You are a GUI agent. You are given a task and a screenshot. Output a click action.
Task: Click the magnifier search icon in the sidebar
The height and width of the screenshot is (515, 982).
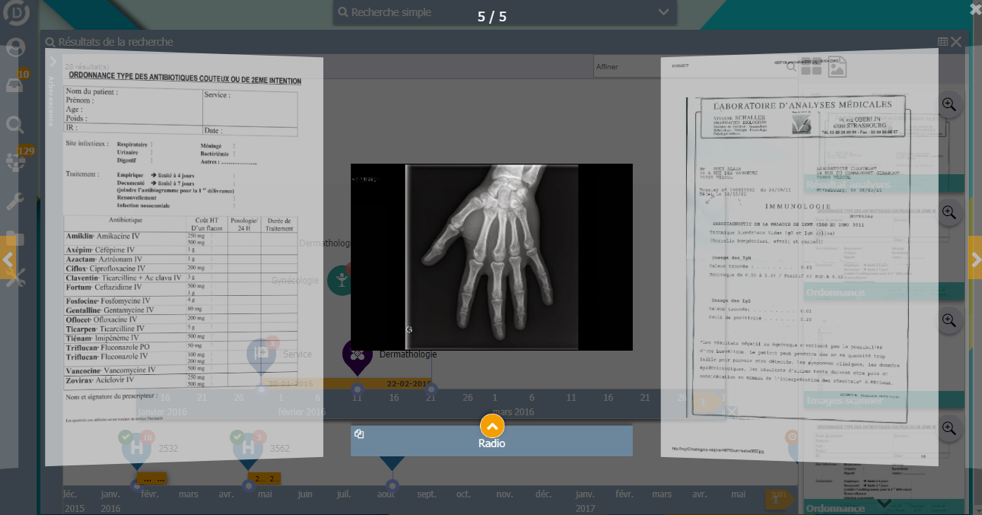[x=15, y=125]
